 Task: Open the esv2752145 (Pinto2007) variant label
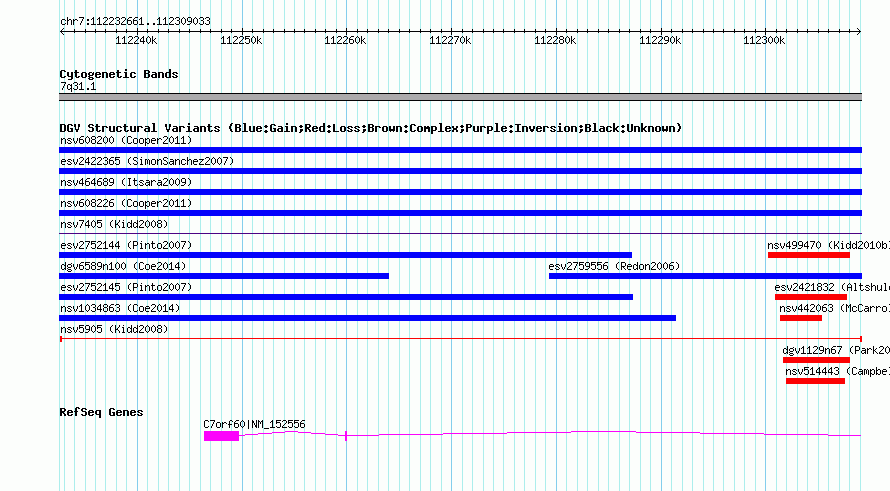pos(126,287)
